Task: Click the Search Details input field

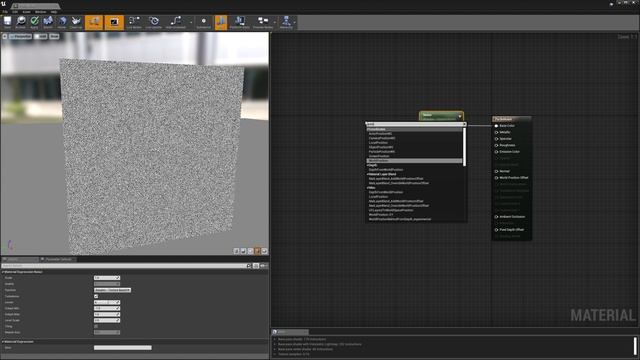Action: 123,266
